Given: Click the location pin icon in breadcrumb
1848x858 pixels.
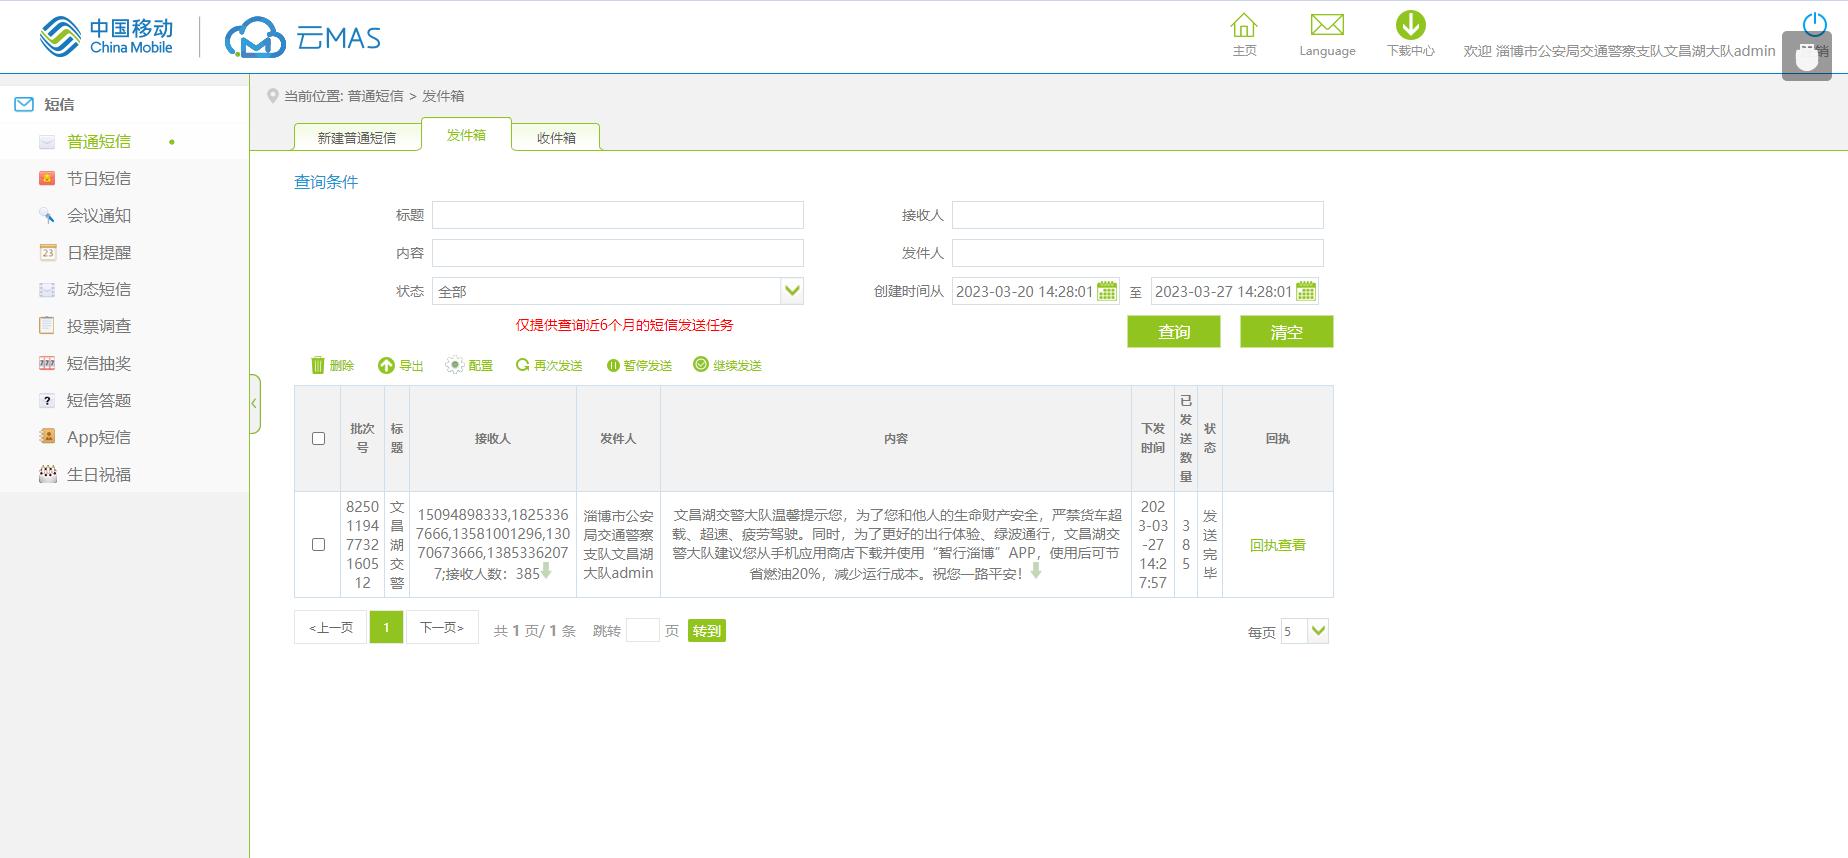Looking at the screenshot, I should 272,96.
